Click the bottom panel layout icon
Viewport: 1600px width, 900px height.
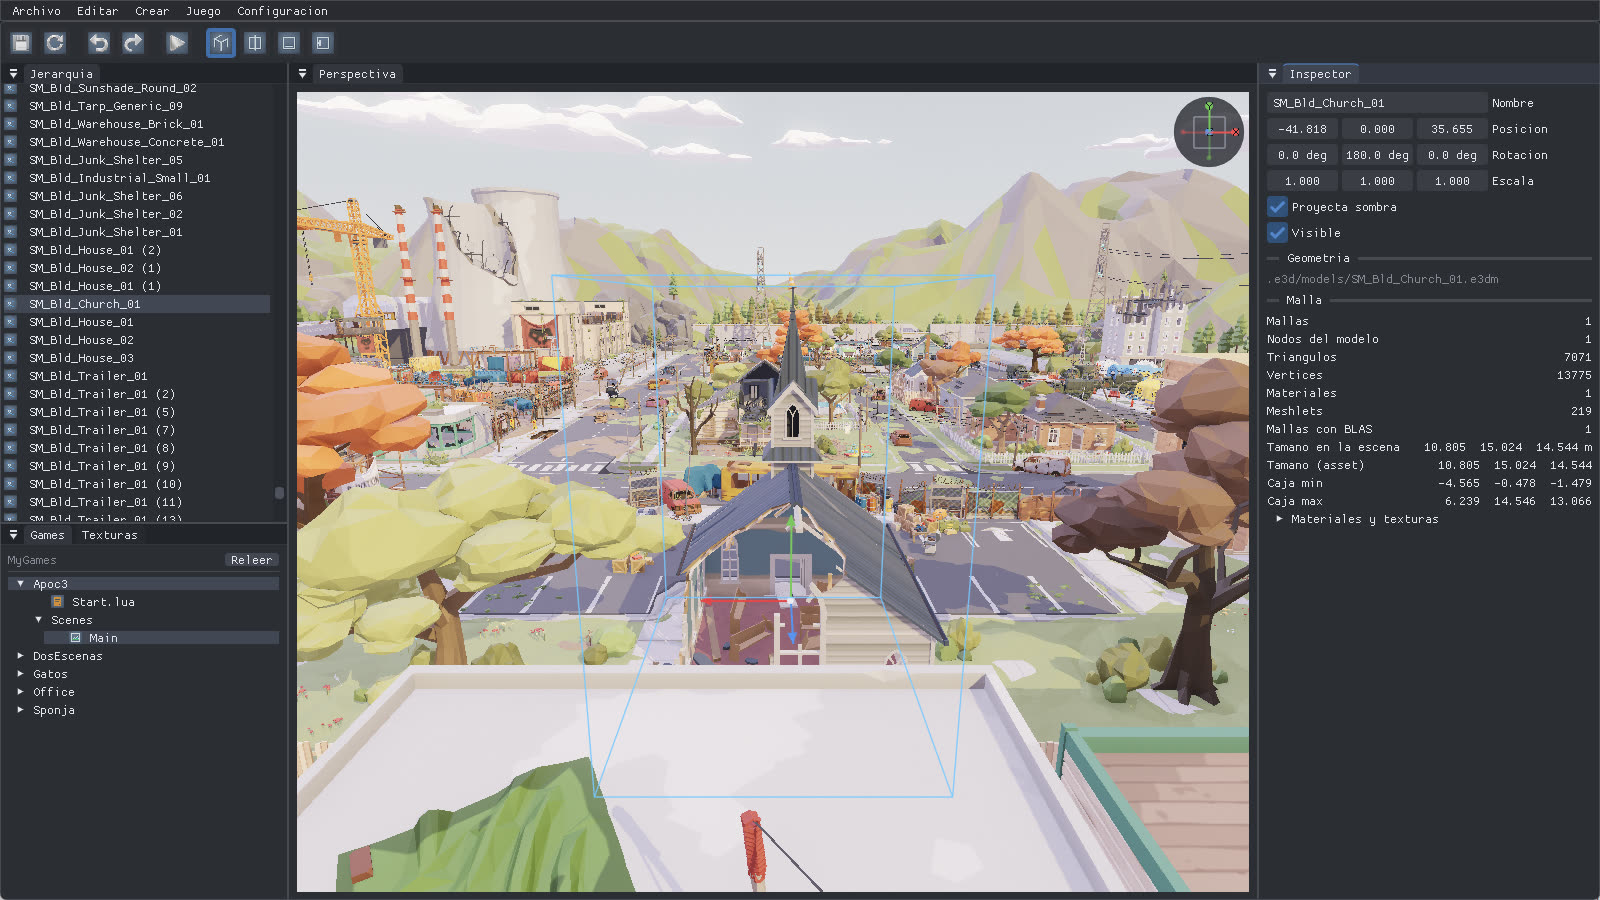289,43
